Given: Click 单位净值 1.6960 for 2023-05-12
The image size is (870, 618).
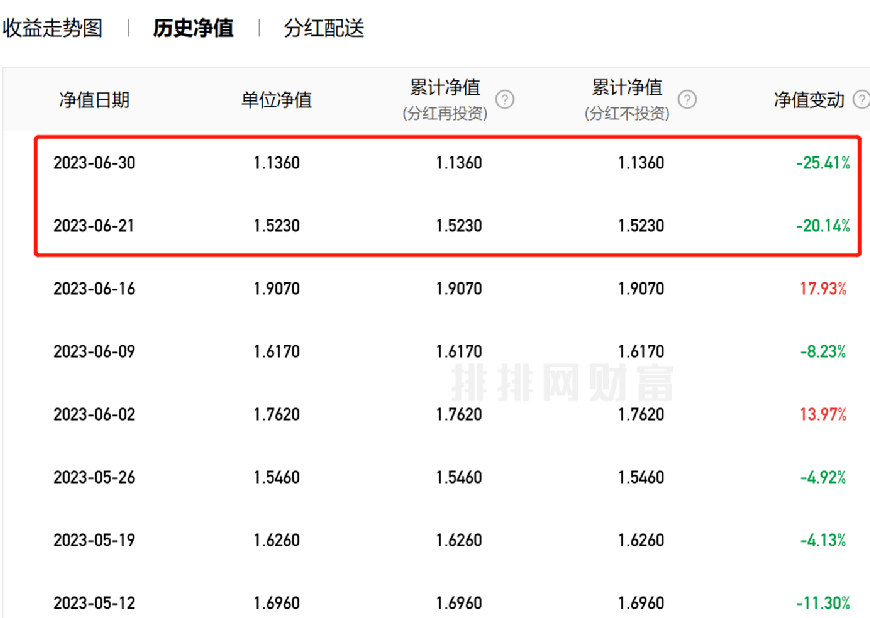Looking at the screenshot, I should [x=276, y=603].
